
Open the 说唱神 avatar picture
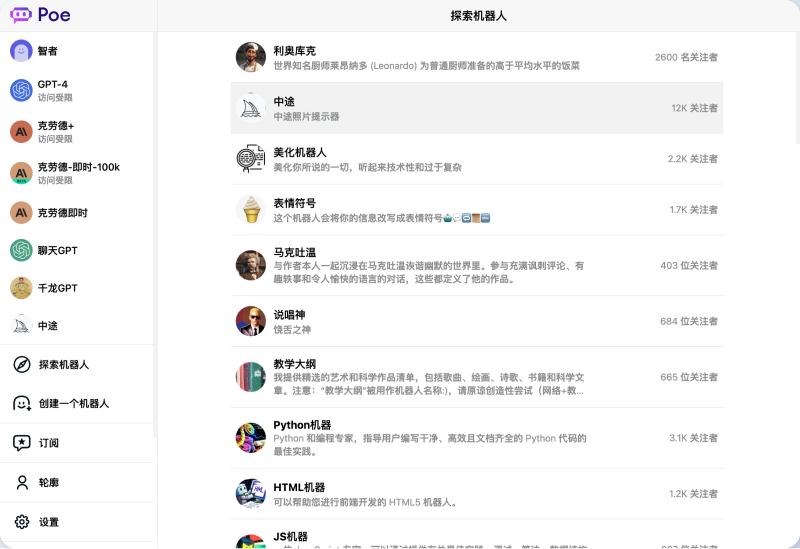point(251,321)
